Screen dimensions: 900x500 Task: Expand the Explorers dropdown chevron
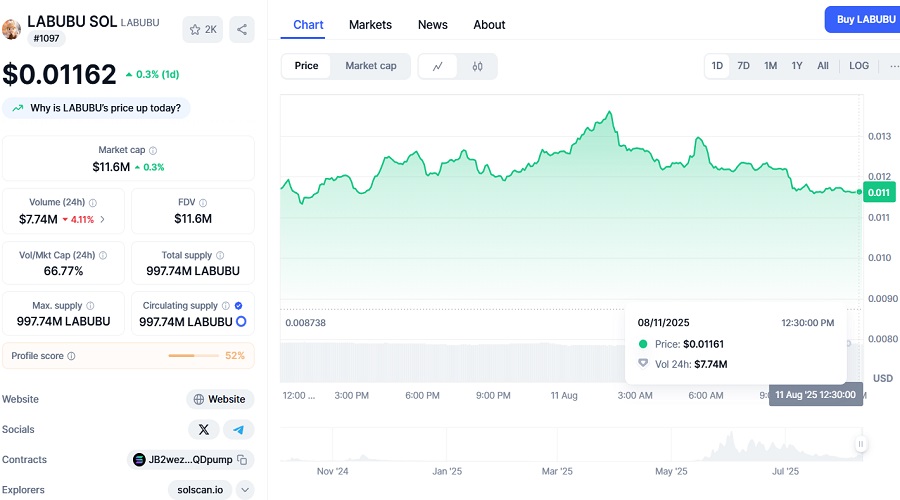click(x=245, y=490)
